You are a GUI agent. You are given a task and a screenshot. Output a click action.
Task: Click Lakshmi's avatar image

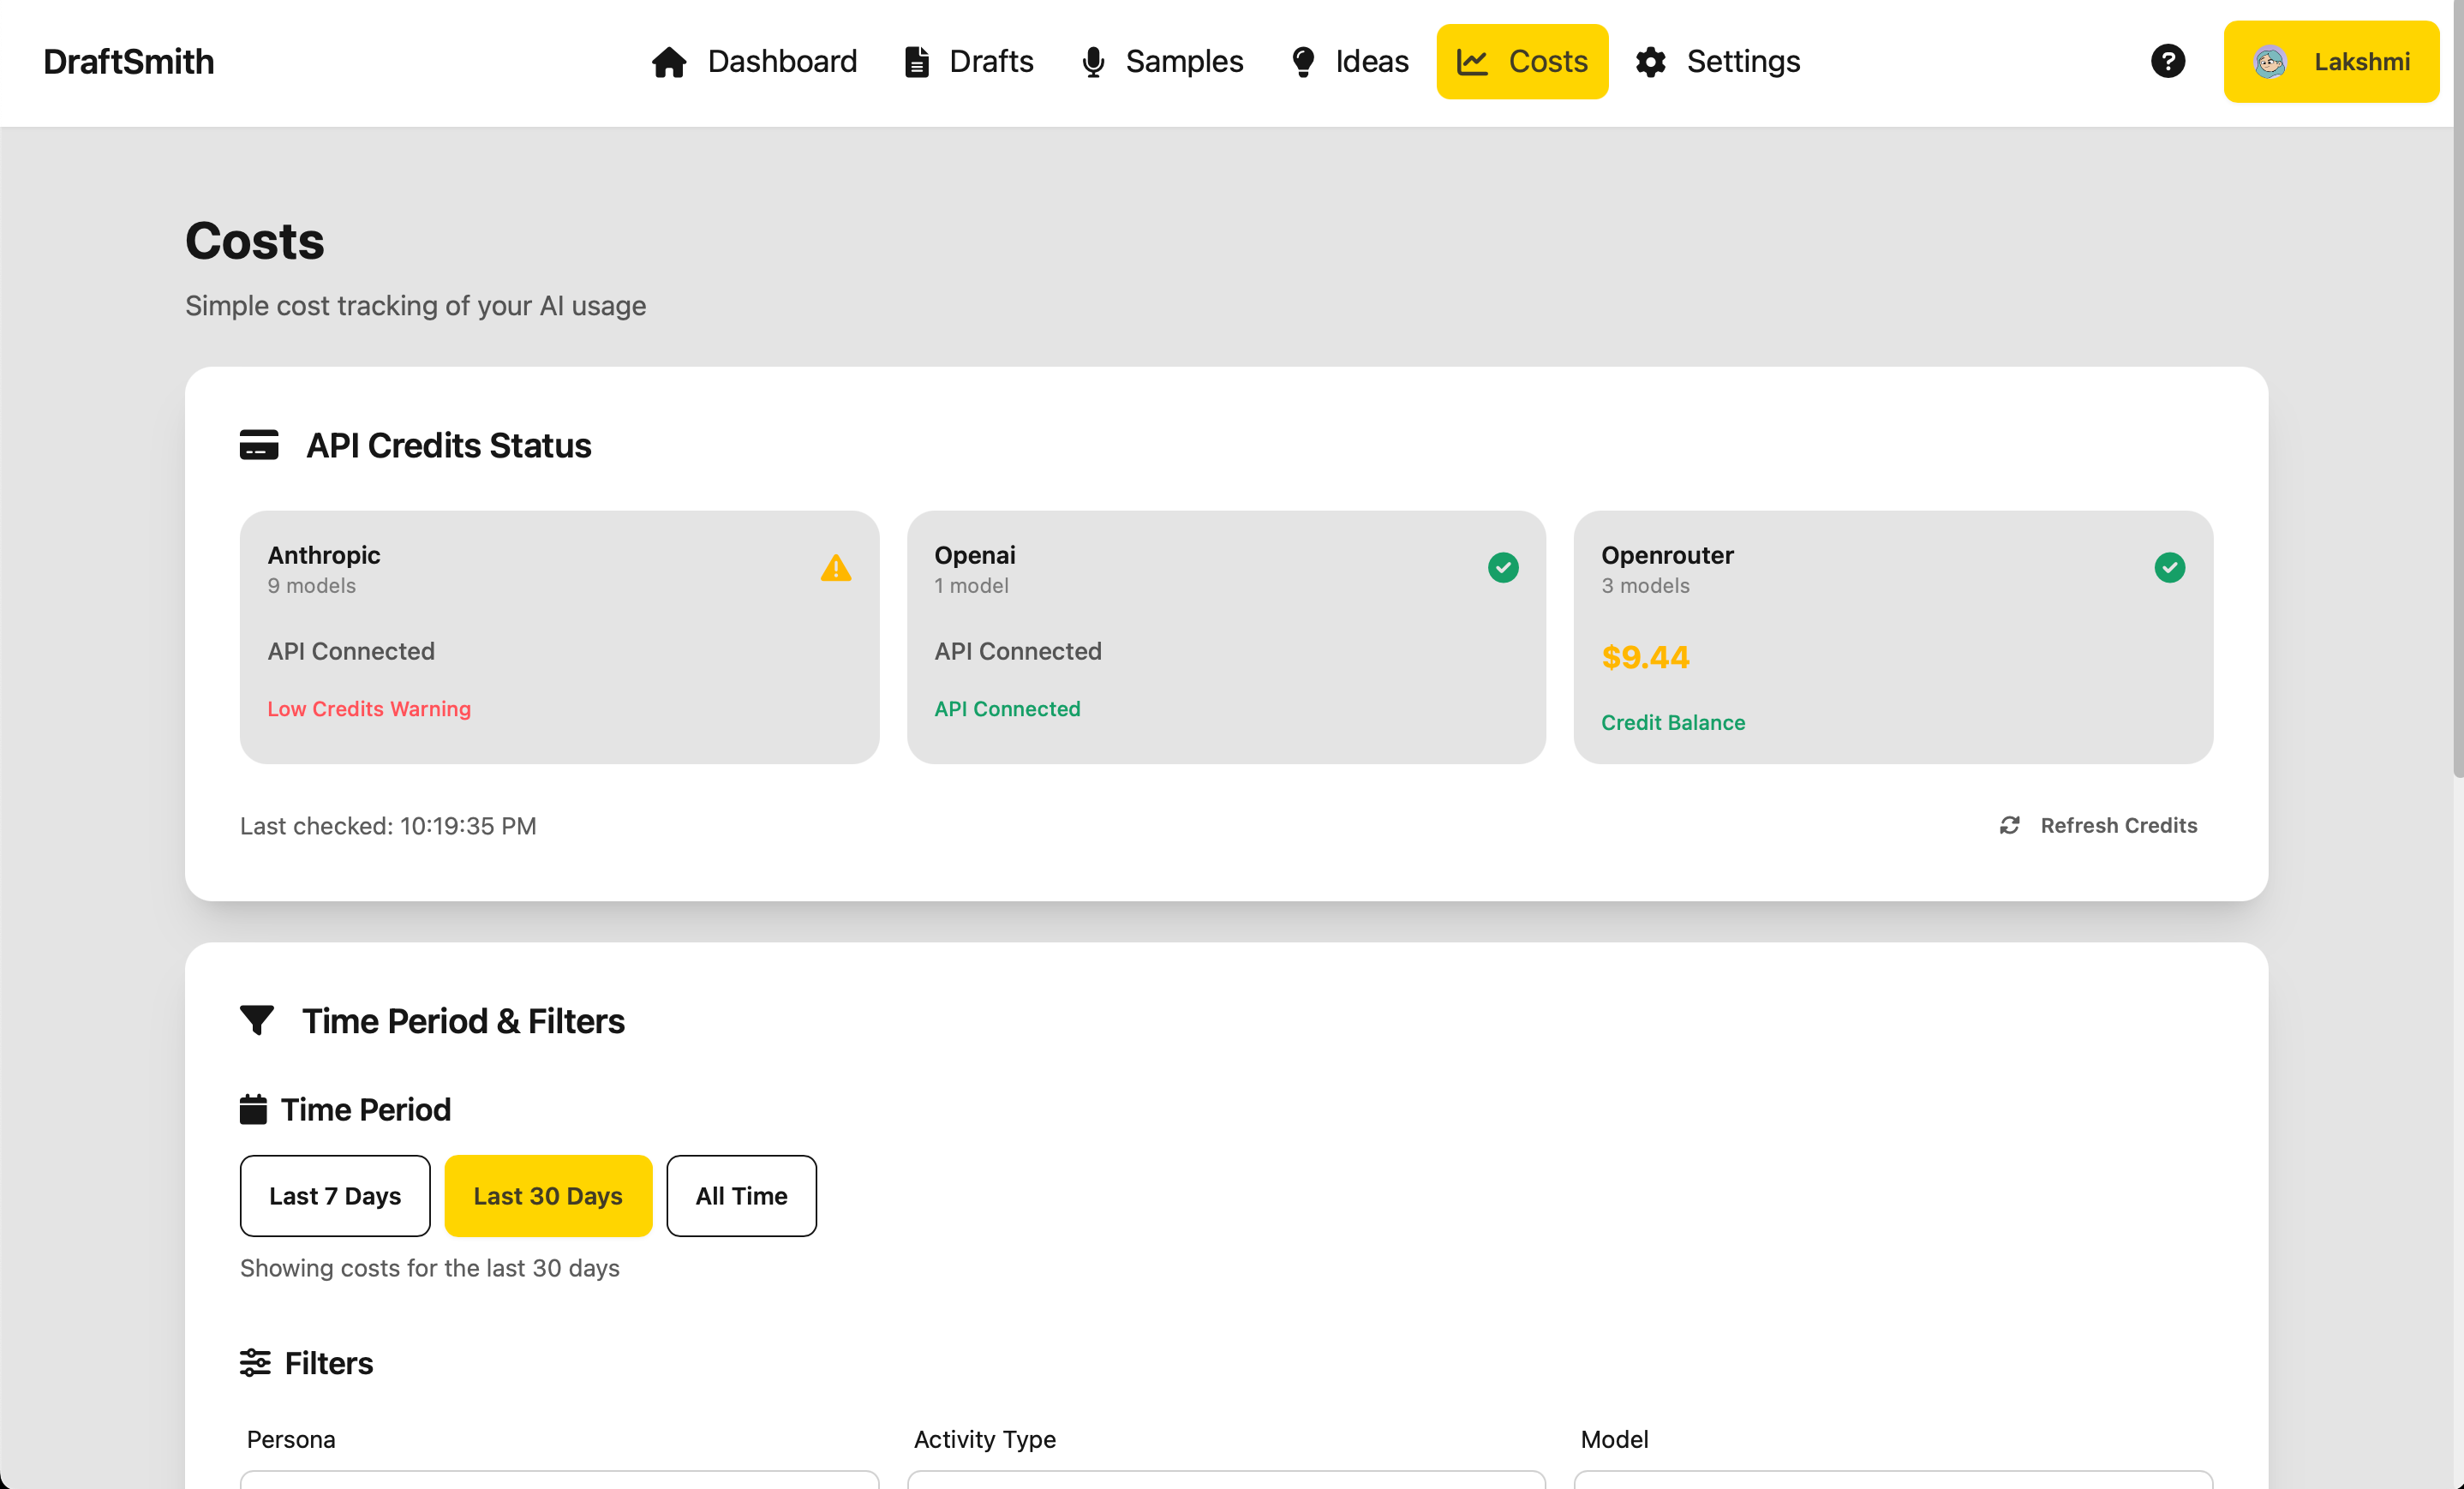click(2270, 62)
